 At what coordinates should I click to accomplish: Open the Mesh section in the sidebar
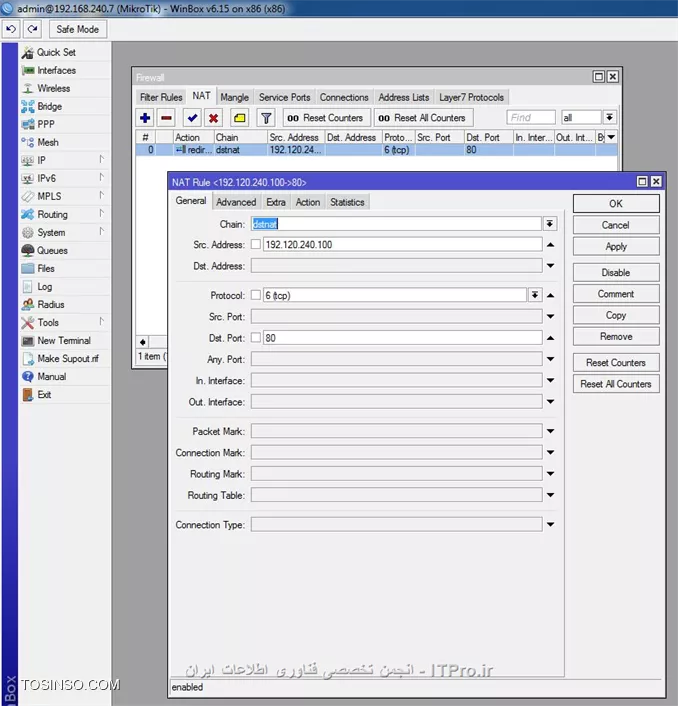coord(48,142)
